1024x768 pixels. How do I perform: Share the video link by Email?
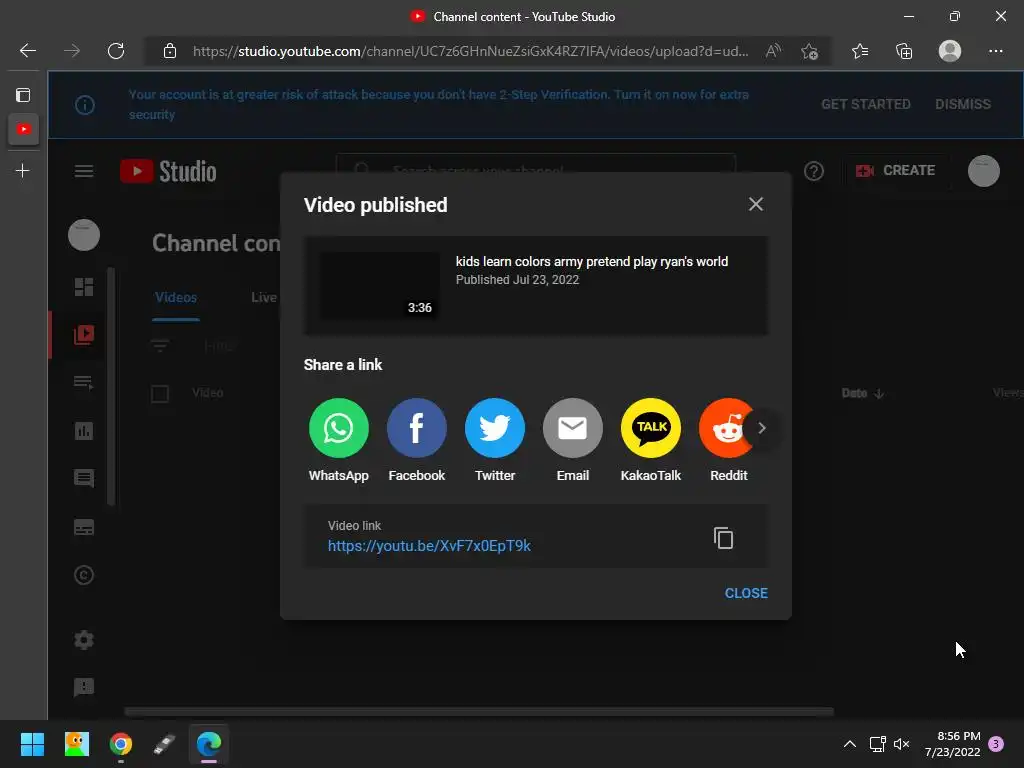[x=573, y=428]
